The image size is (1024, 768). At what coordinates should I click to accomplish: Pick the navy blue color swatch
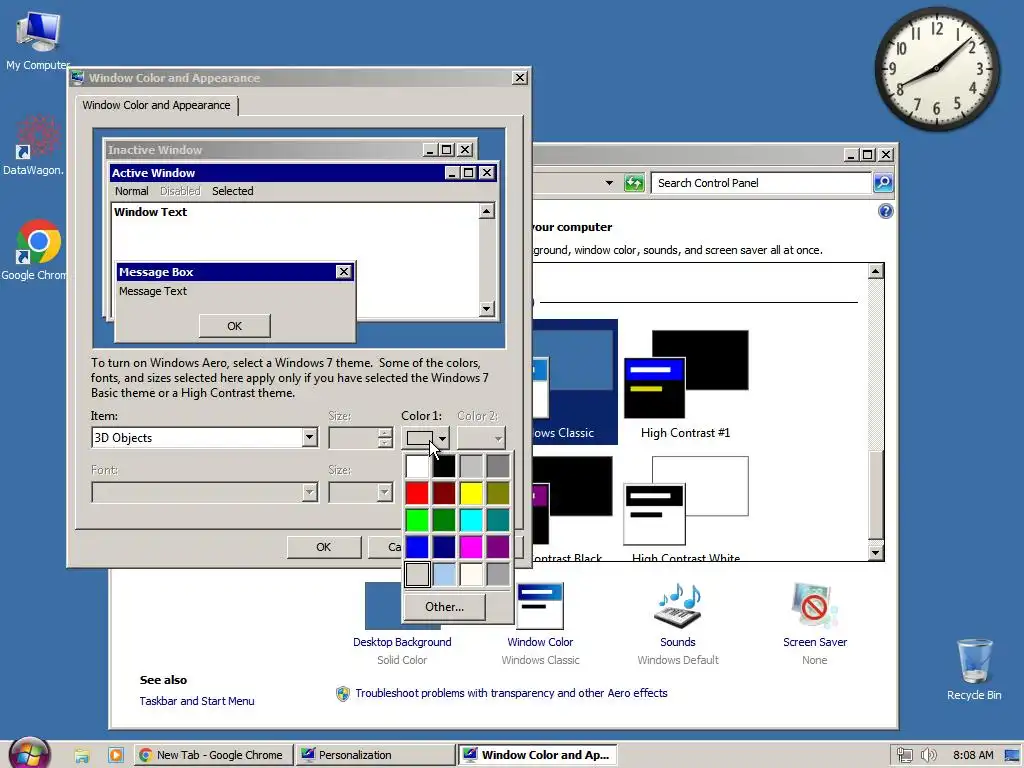(444, 547)
